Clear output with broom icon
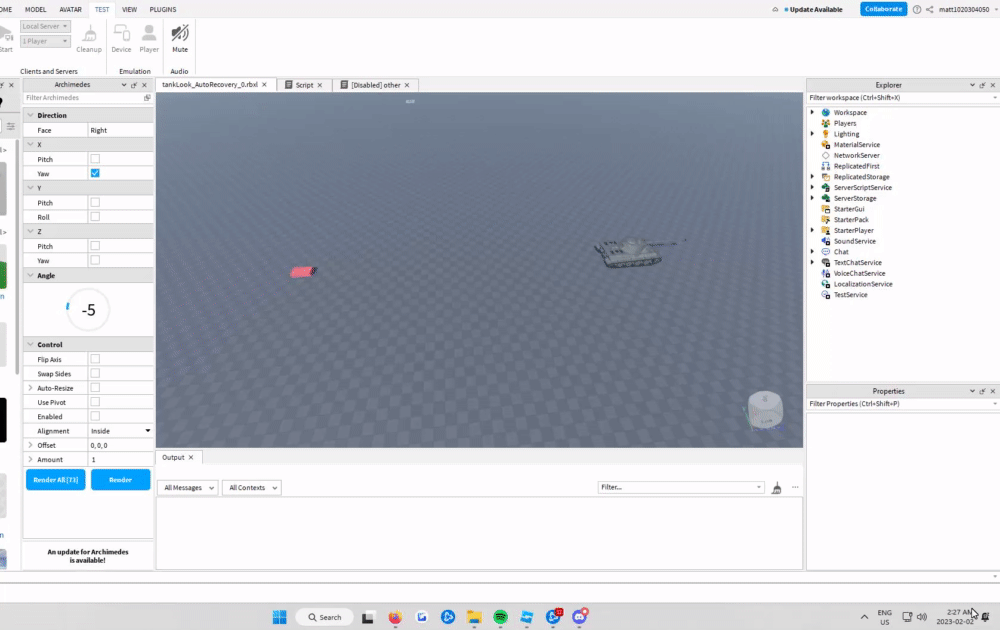The width and height of the screenshot is (1000, 630). (776, 488)
